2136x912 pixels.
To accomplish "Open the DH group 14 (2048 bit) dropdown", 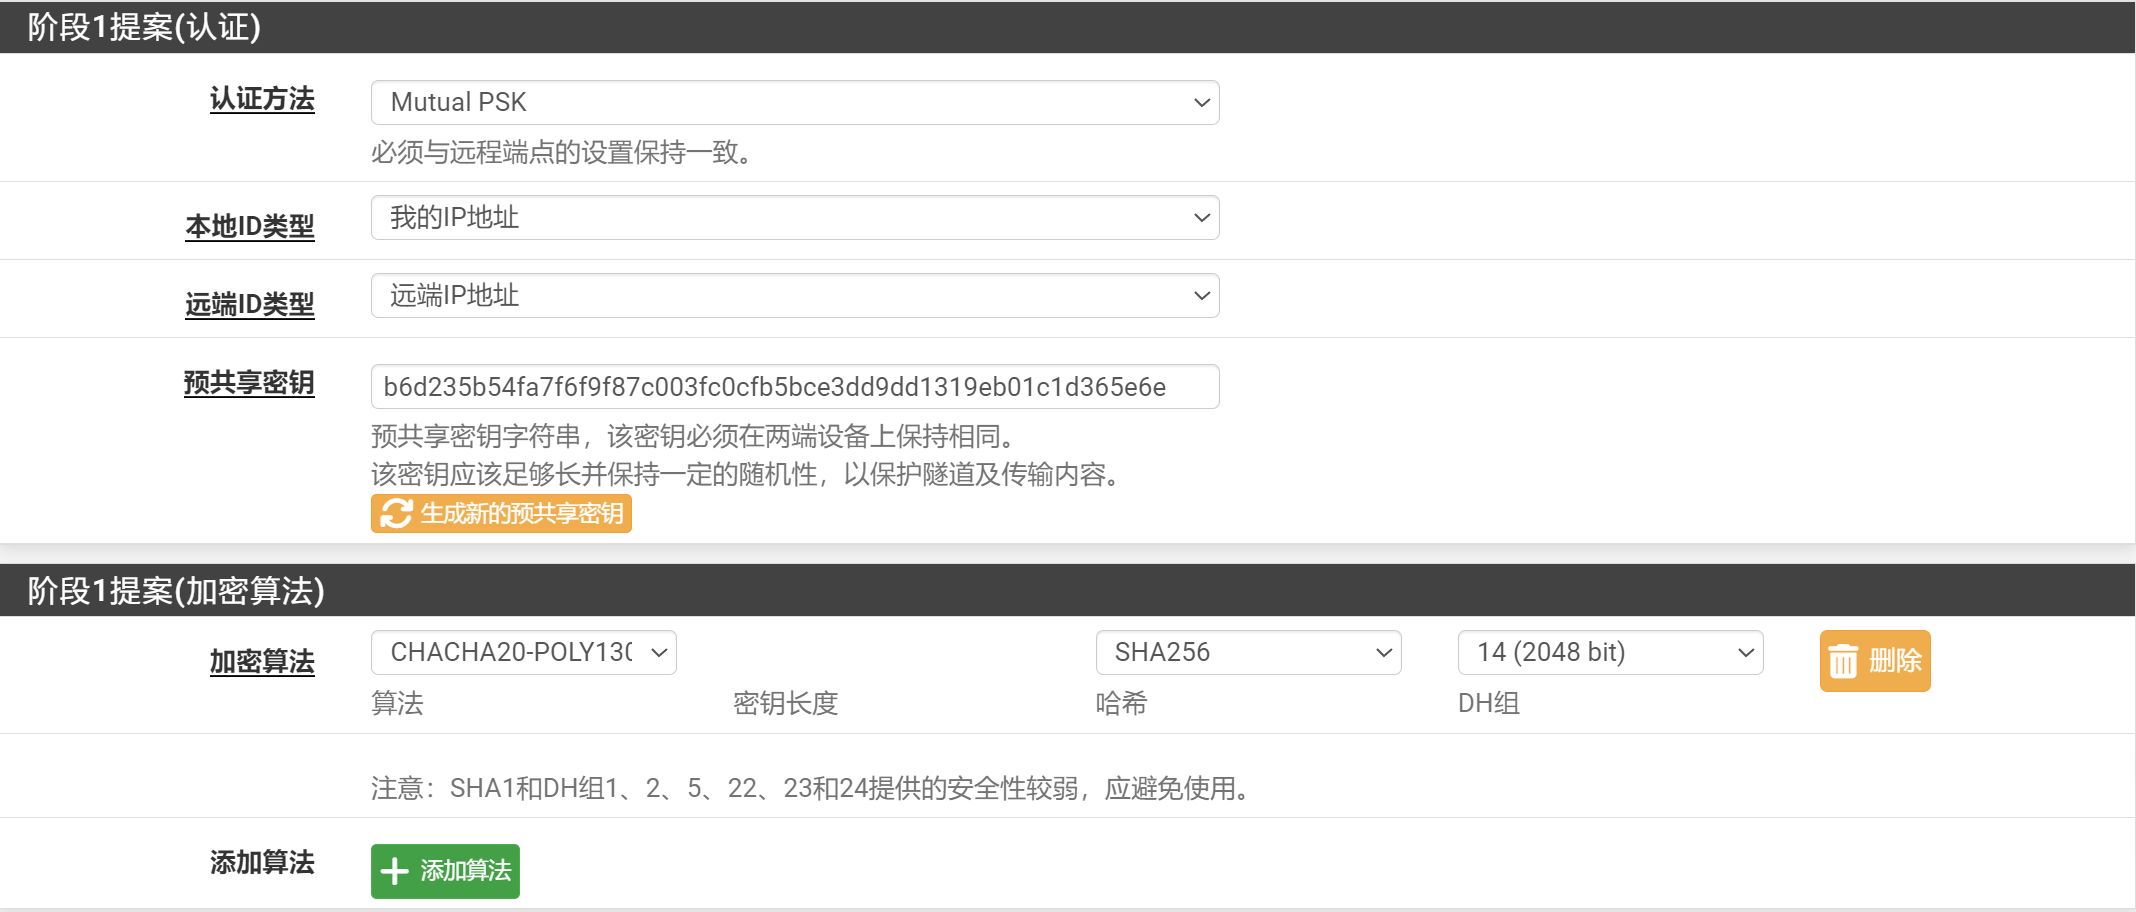I will 1609,653.
